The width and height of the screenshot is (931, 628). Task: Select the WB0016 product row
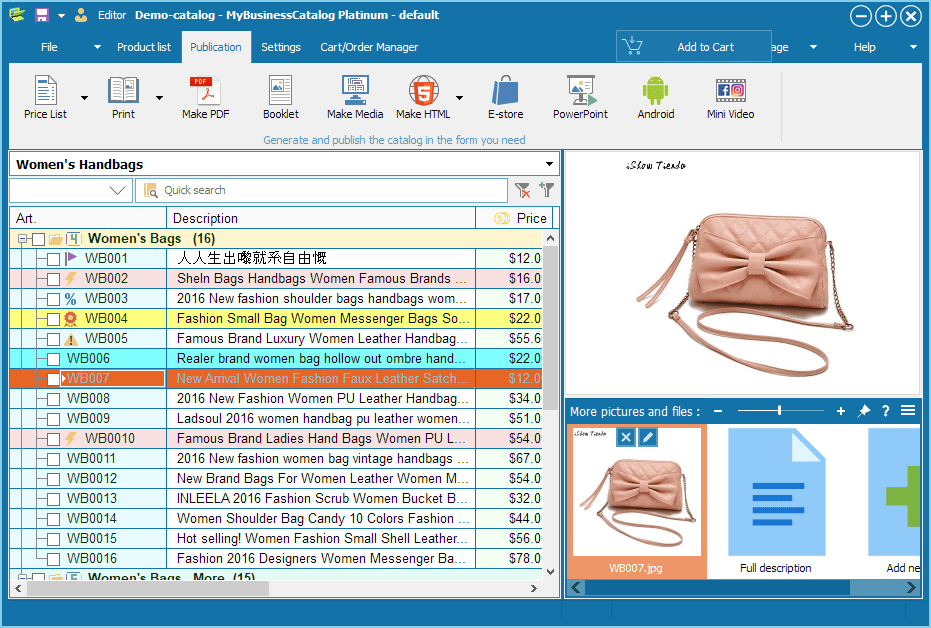276,559
